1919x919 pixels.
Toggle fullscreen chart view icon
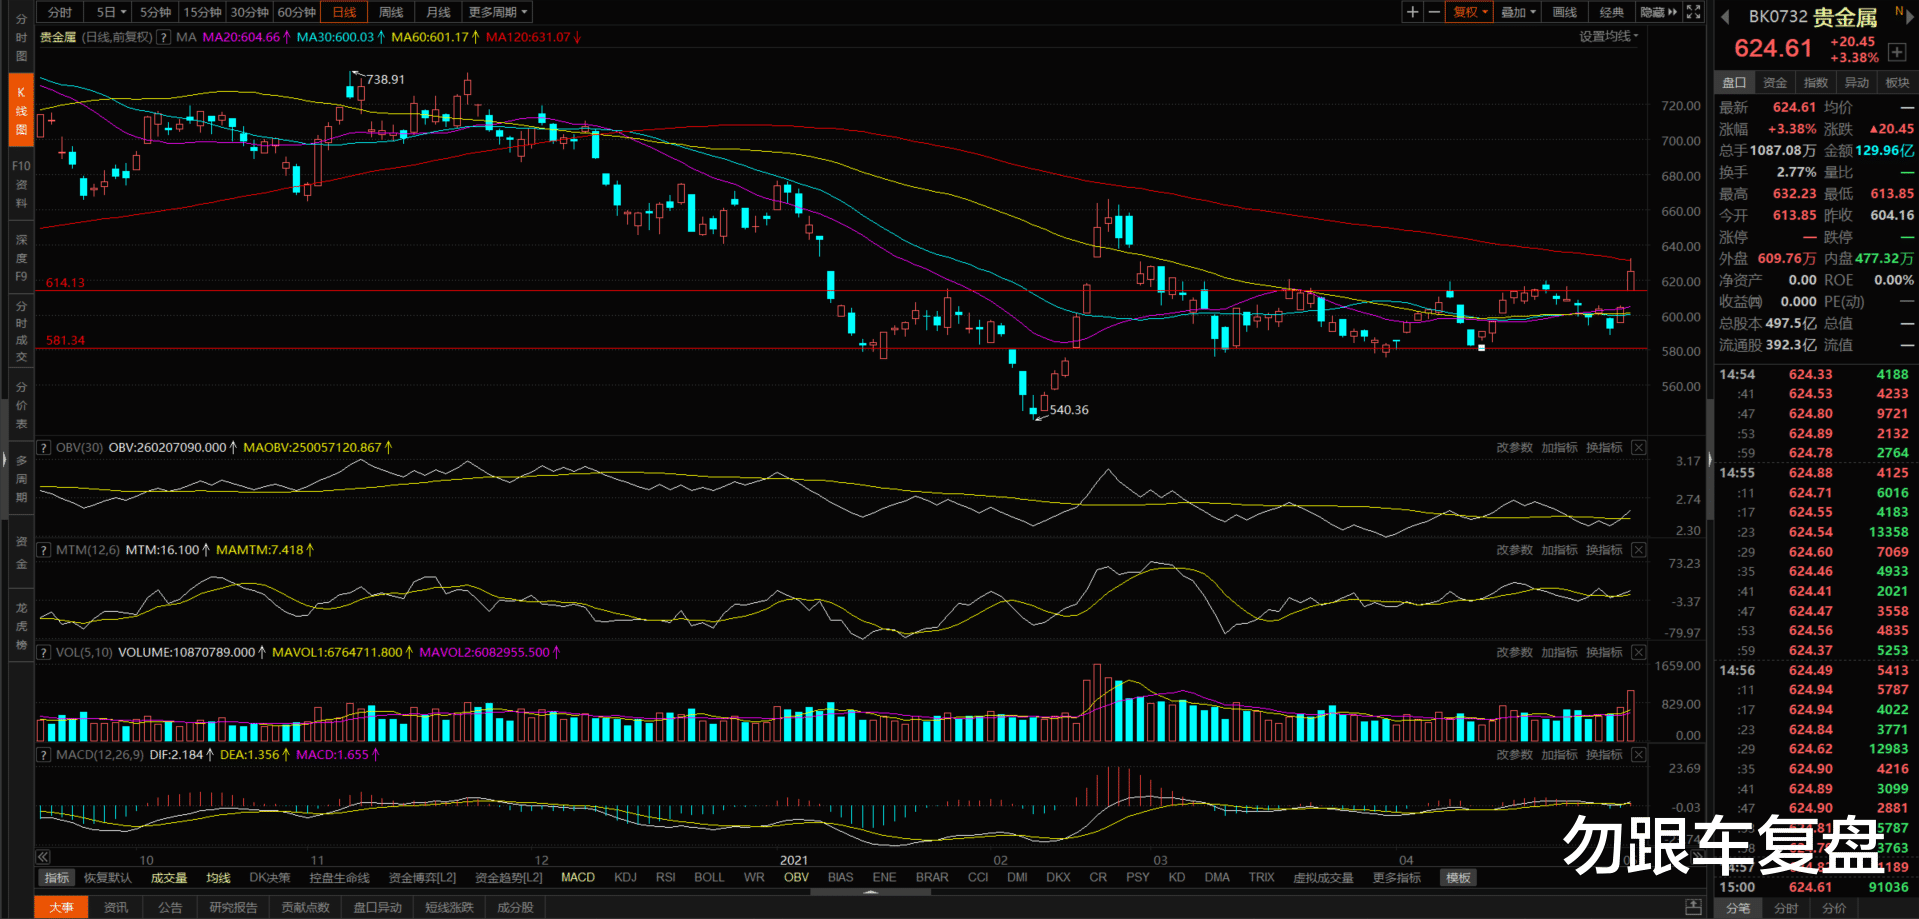click(1693, 12)
